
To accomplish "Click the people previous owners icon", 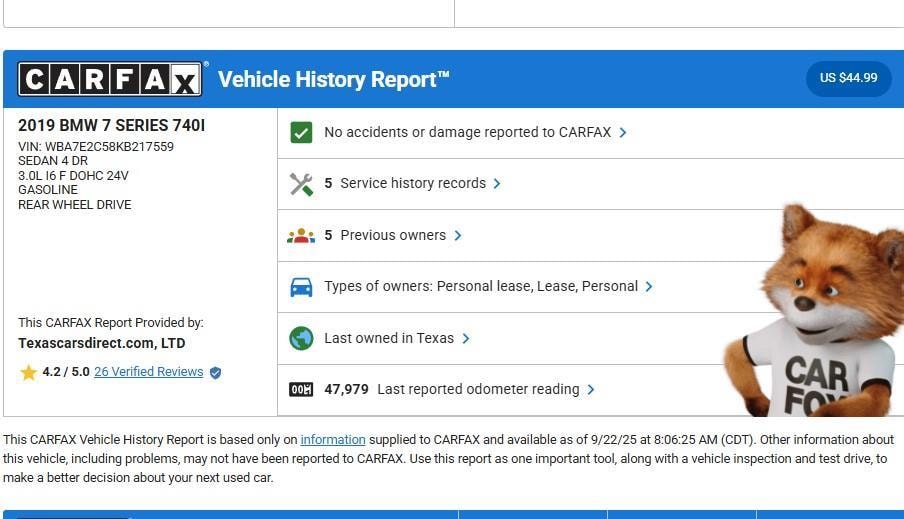I will coord(301,236).
